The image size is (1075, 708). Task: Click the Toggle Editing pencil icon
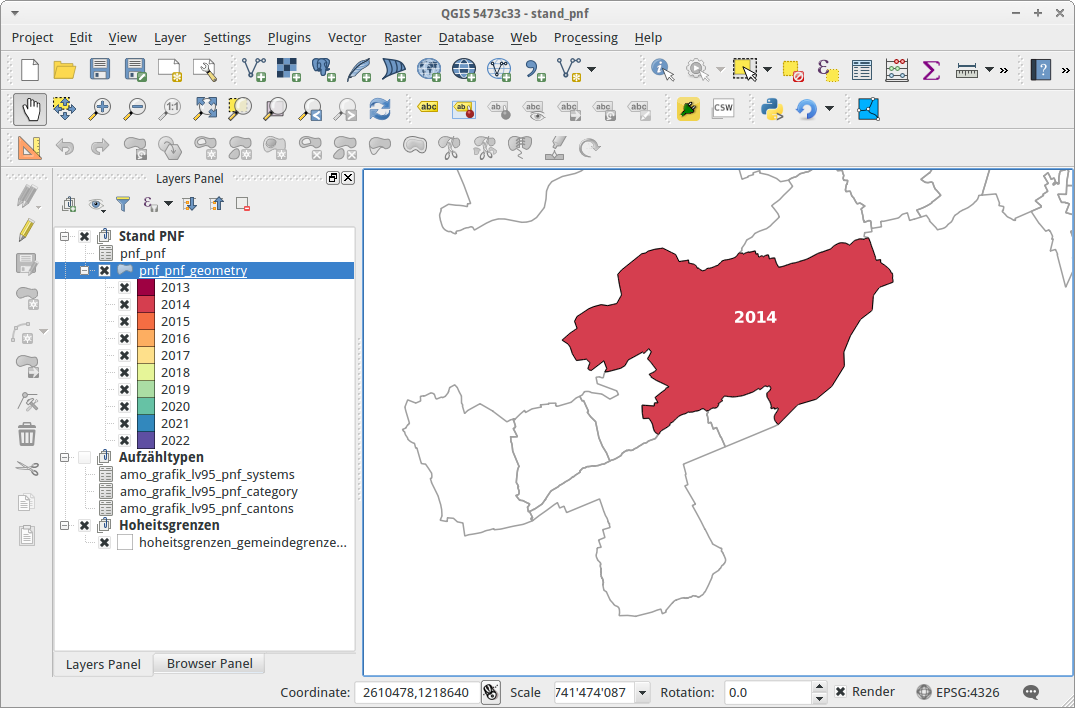[27, 230]
